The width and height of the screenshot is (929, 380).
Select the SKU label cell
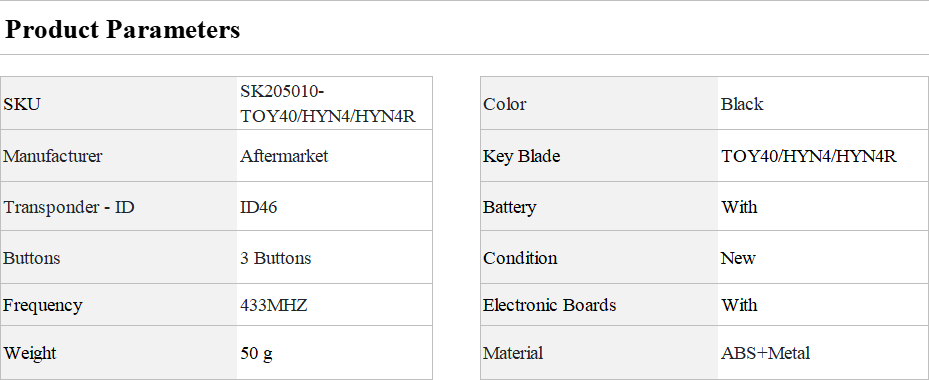pyautogui.click(x=118, y=104)
